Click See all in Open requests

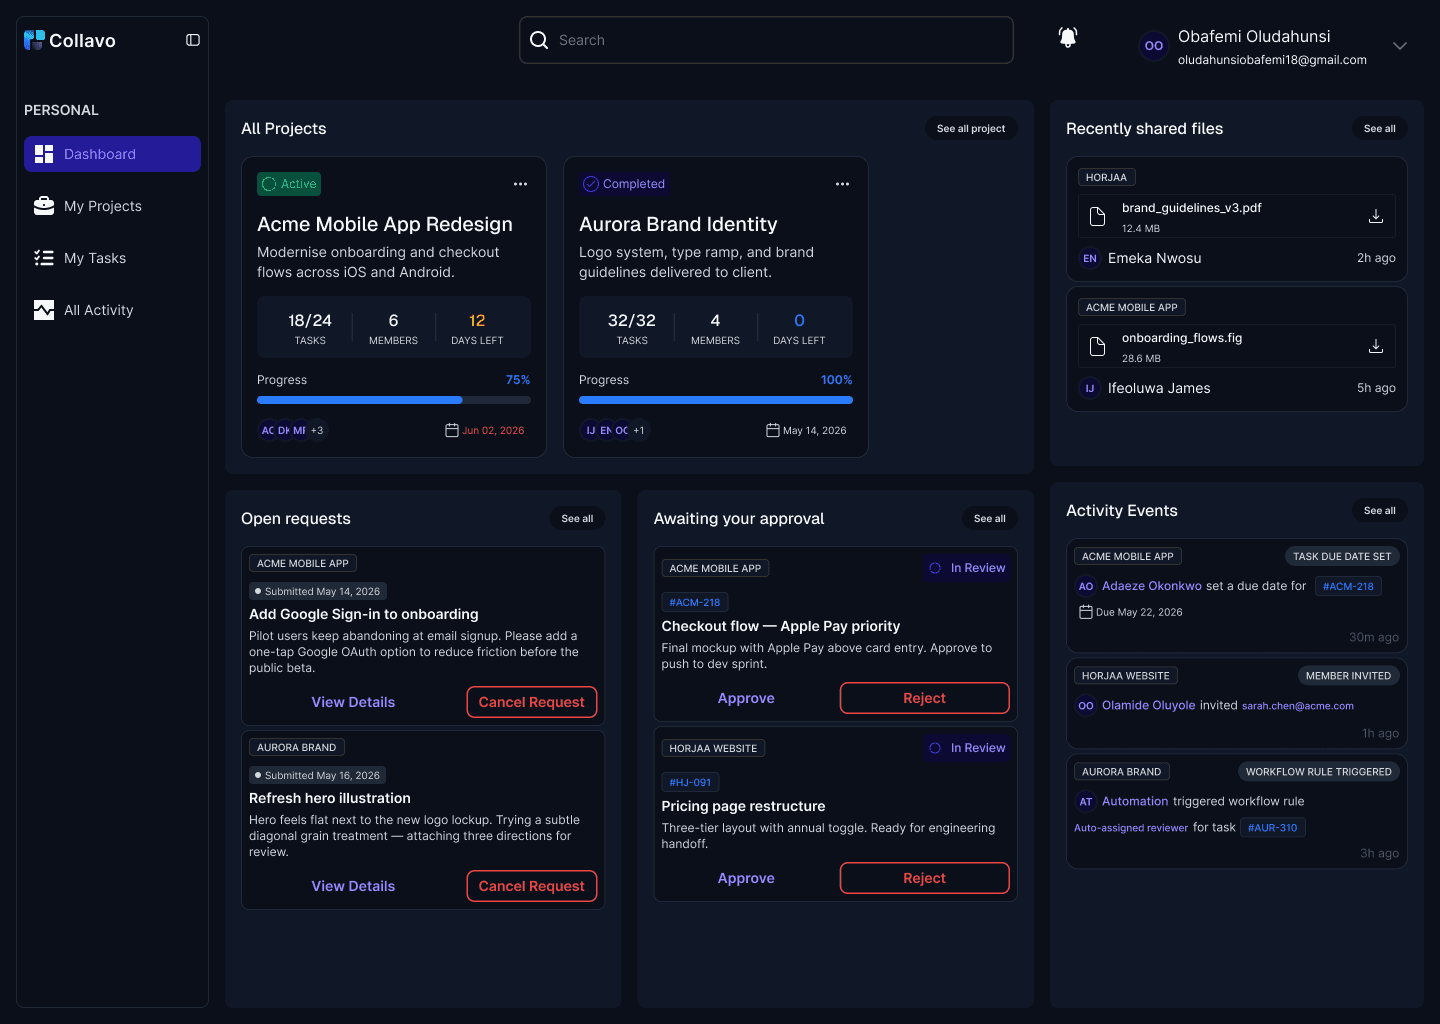(577, 519)
